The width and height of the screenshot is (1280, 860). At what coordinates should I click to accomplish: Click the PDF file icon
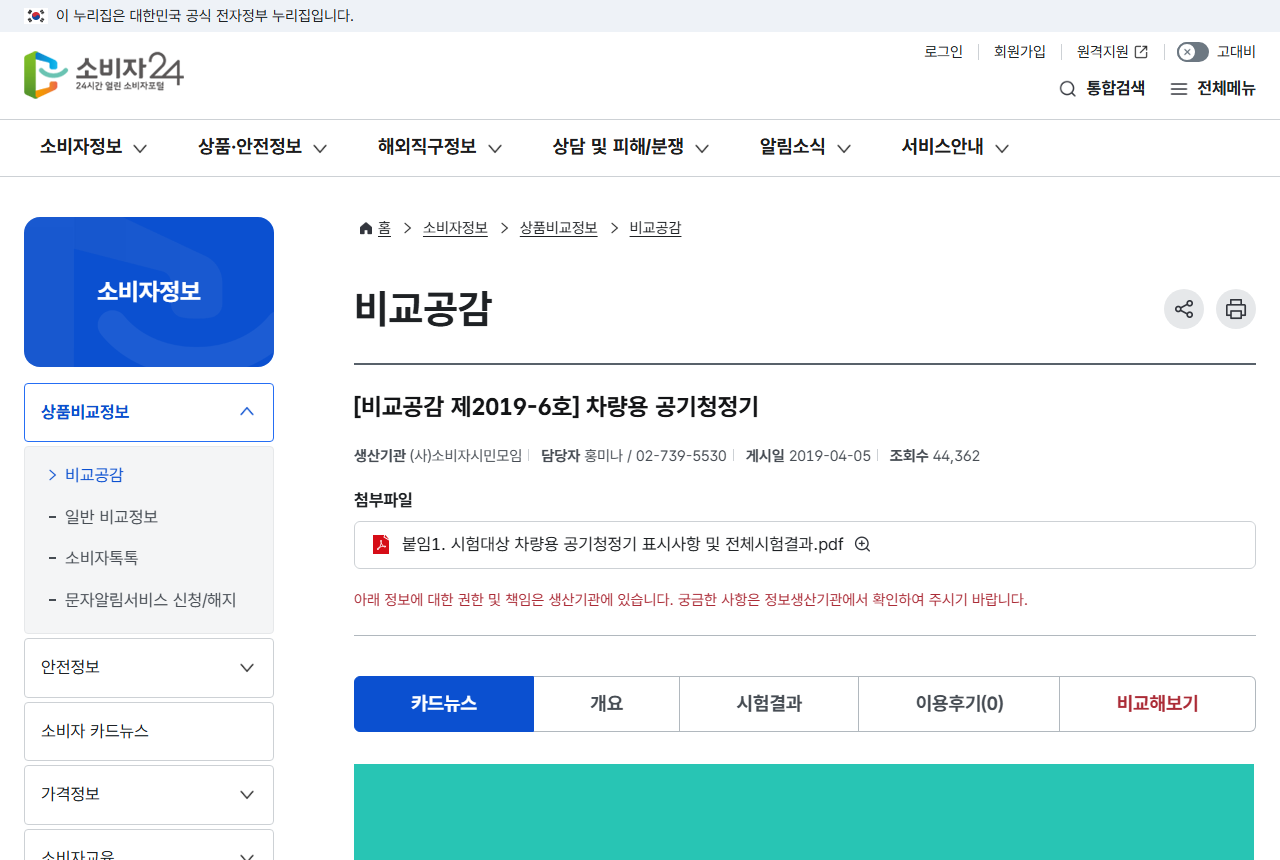coord(381,544)
